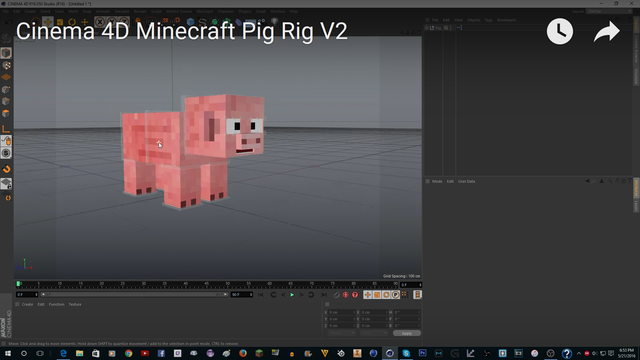Open Microsoft Edge from taskbar
The width and height of the screenshot is (640, 360).
click(x=63, y=353)
